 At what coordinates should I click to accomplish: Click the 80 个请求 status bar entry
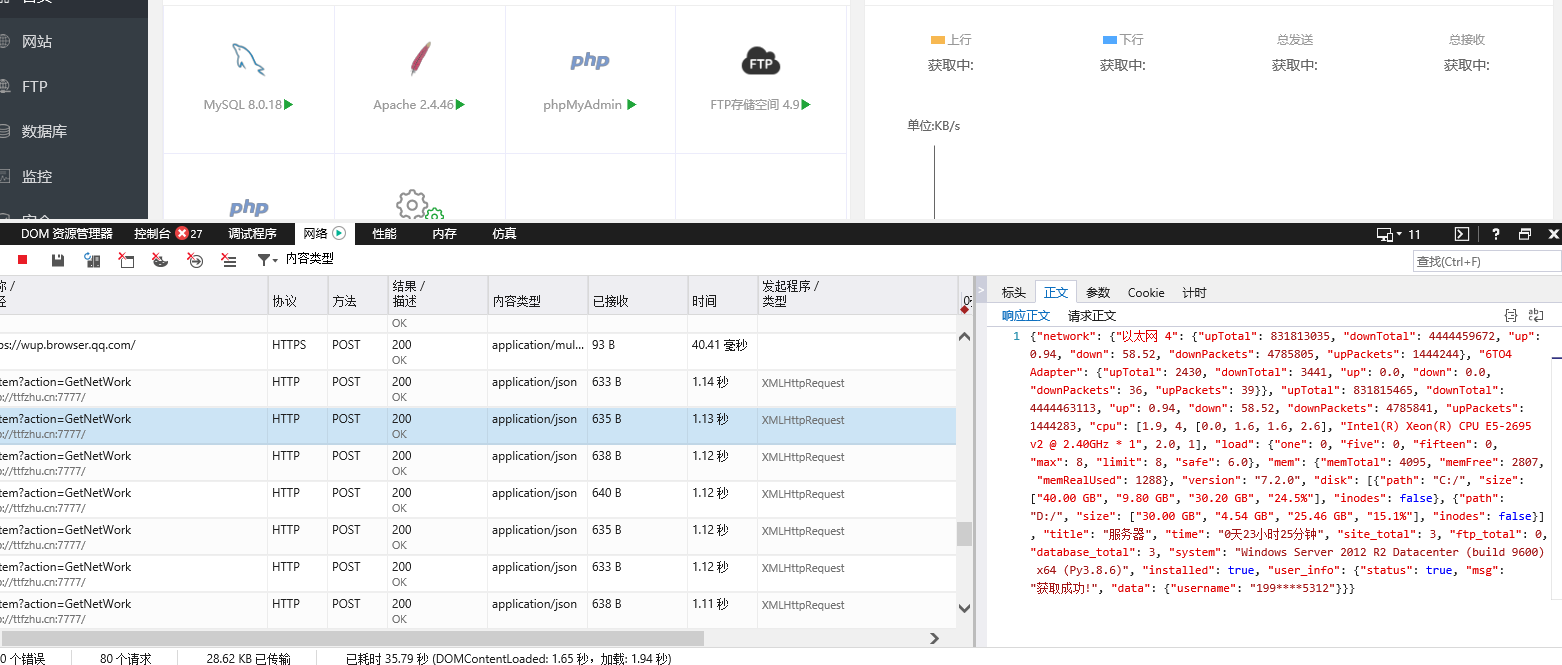point(126,659)
